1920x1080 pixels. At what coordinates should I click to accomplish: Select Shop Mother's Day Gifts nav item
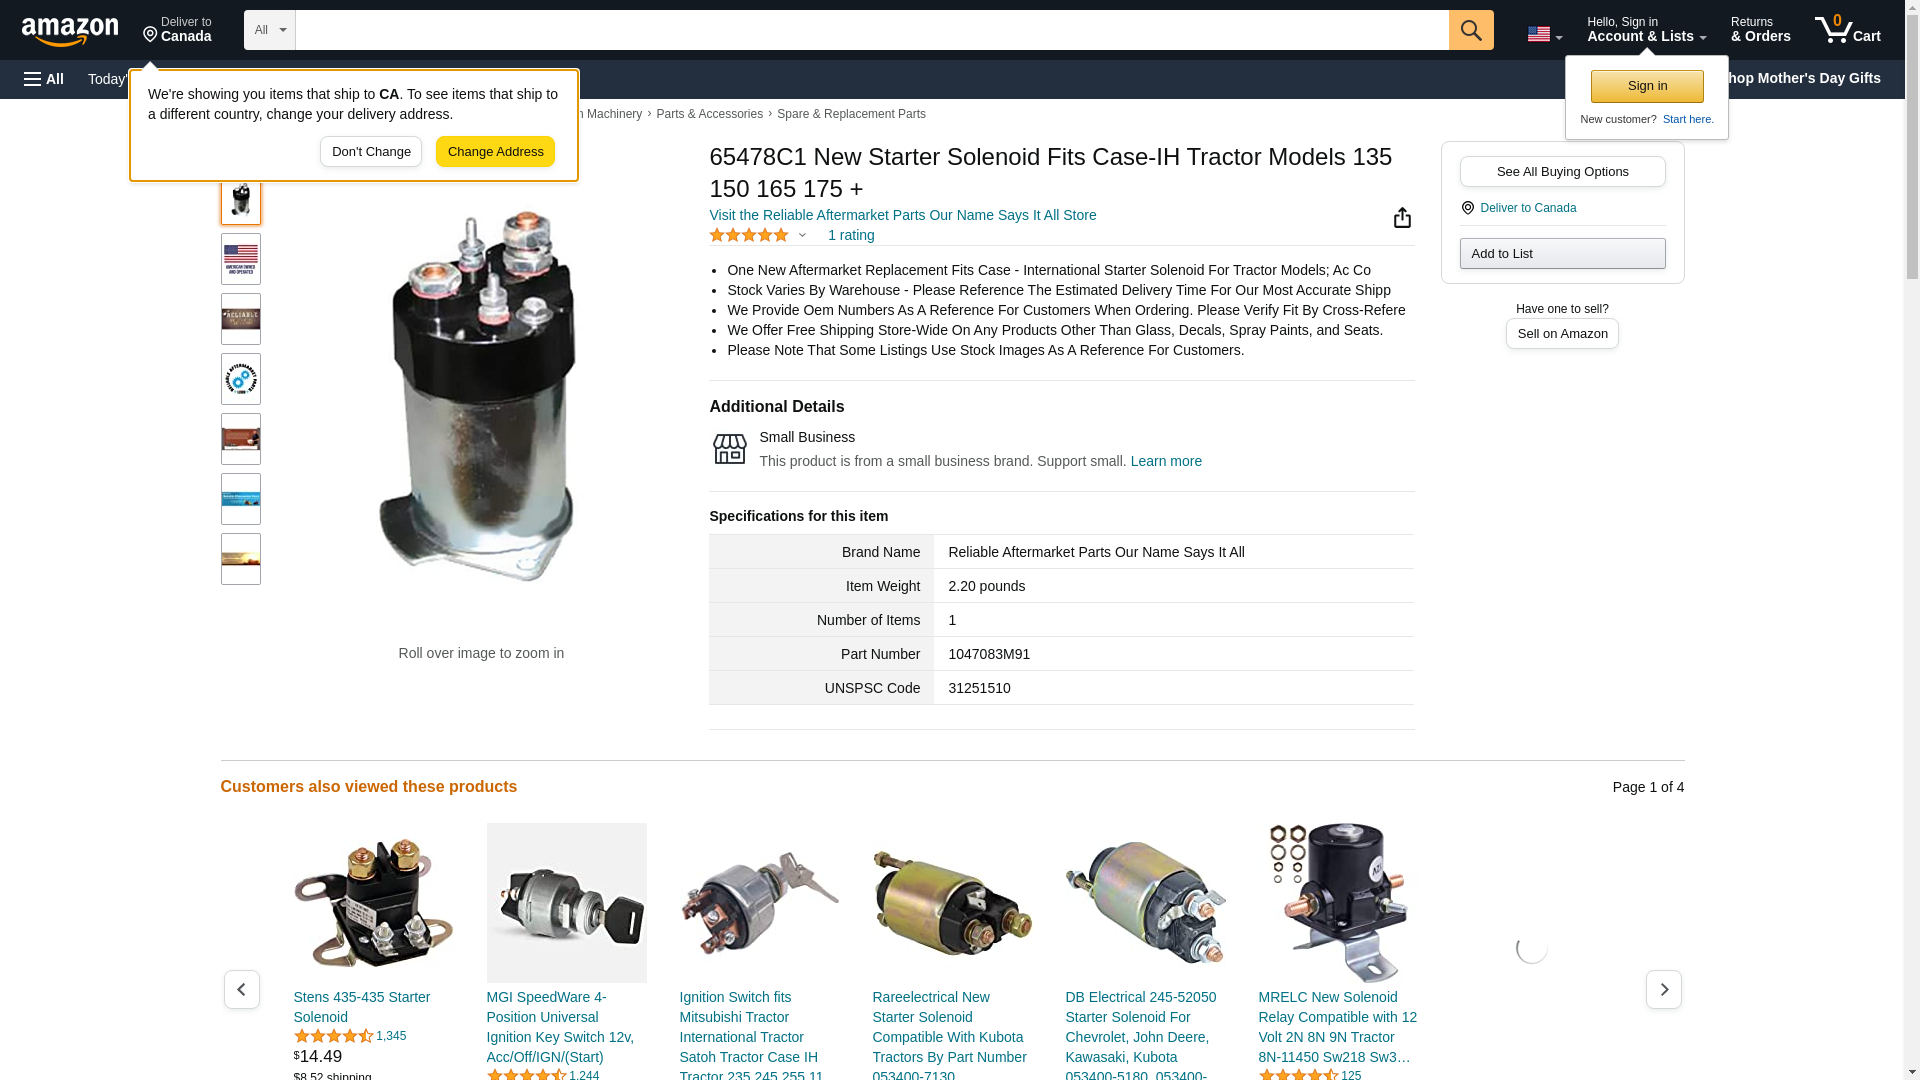1806,78
